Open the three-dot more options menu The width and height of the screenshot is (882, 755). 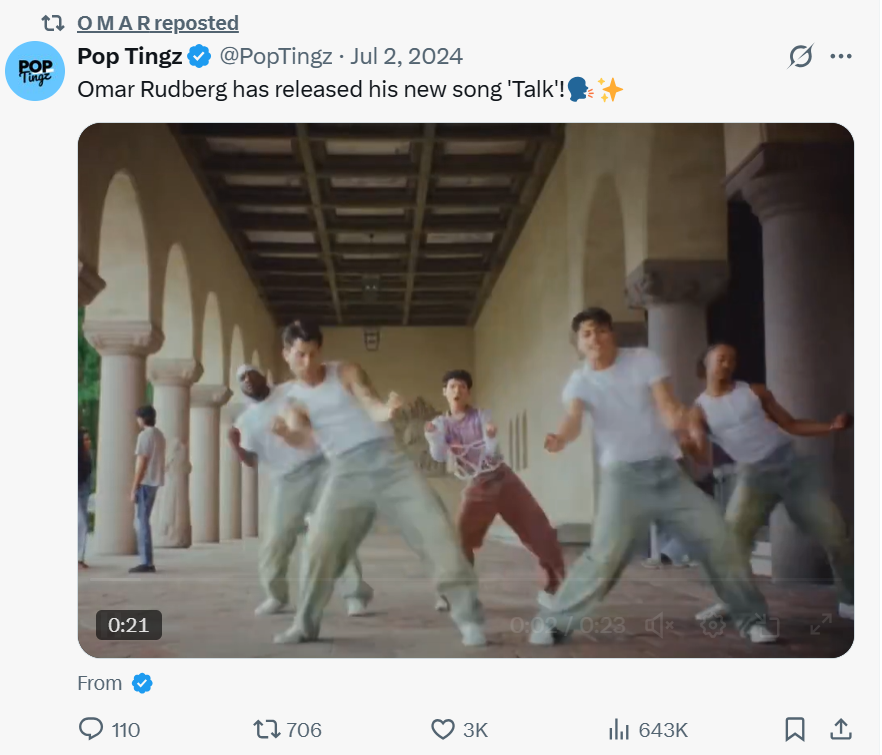point(841,56)
